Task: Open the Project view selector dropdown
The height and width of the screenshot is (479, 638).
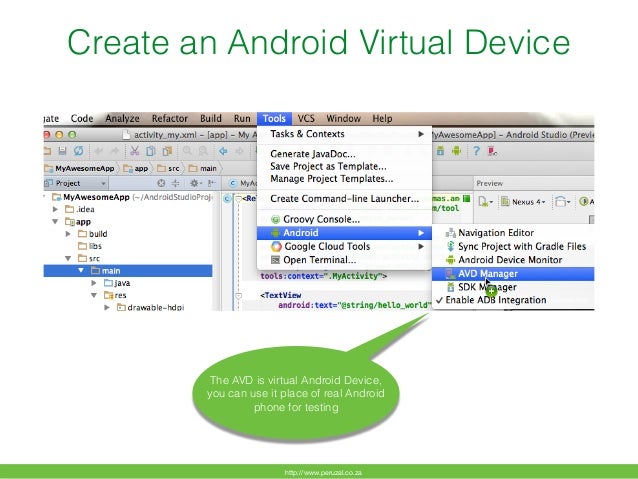Action: click(76, 183)
